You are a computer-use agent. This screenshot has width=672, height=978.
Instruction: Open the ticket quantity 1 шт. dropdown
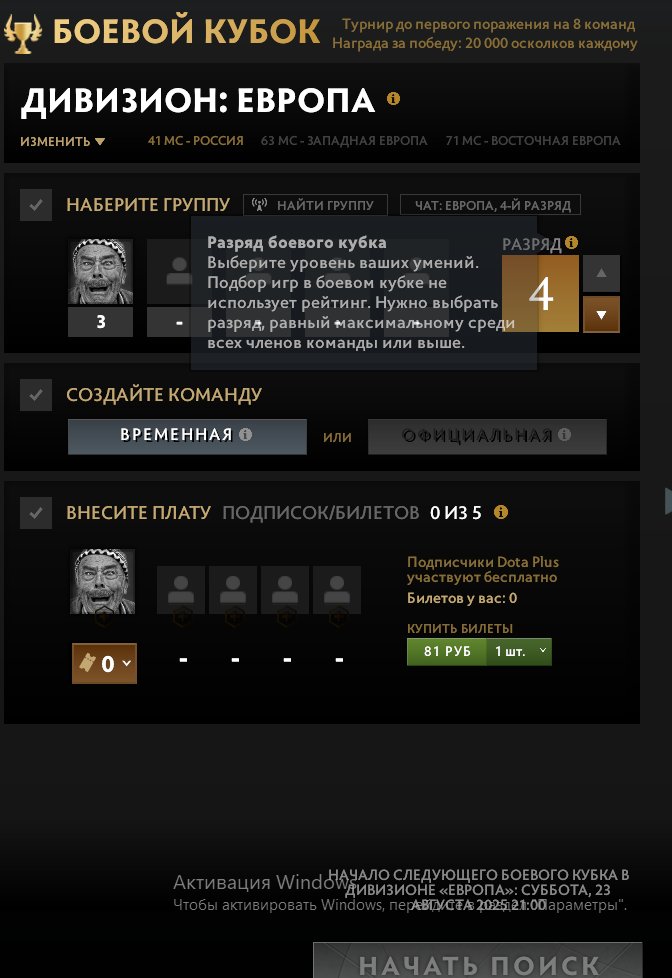click(519, 651)
